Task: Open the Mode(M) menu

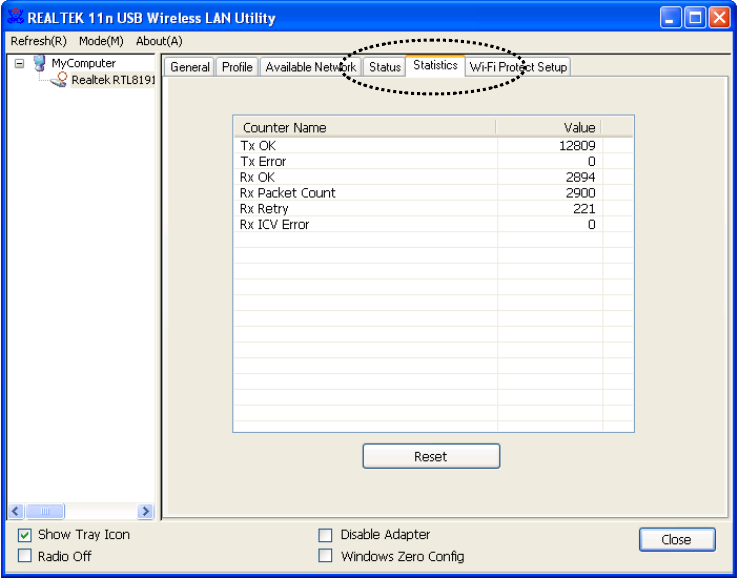Action: 101,41
